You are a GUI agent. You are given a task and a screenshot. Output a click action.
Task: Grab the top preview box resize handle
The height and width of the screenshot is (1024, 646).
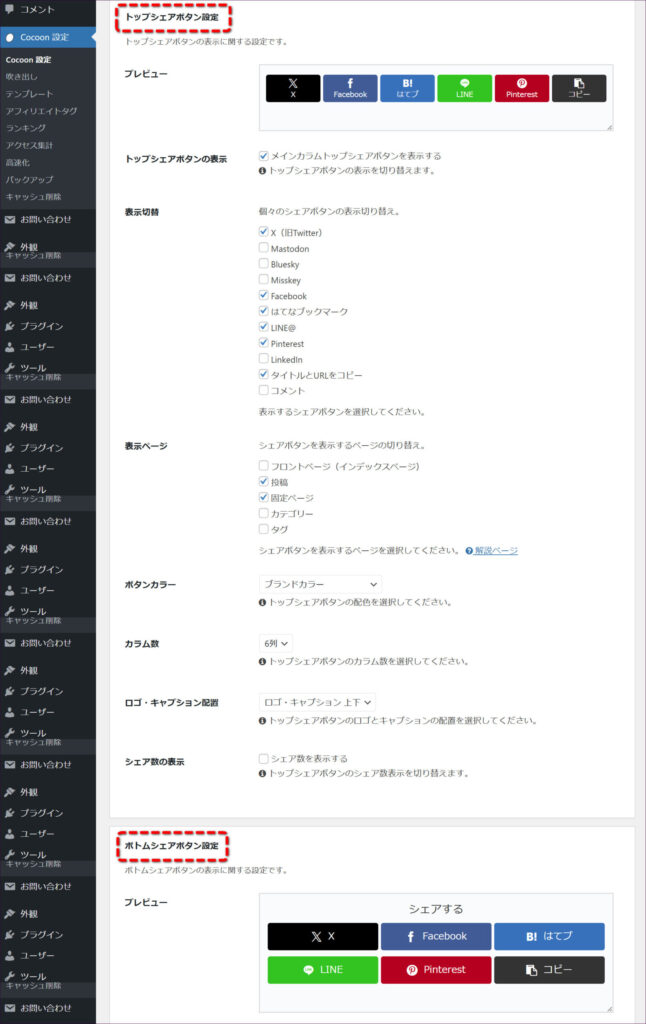[608, 126]
